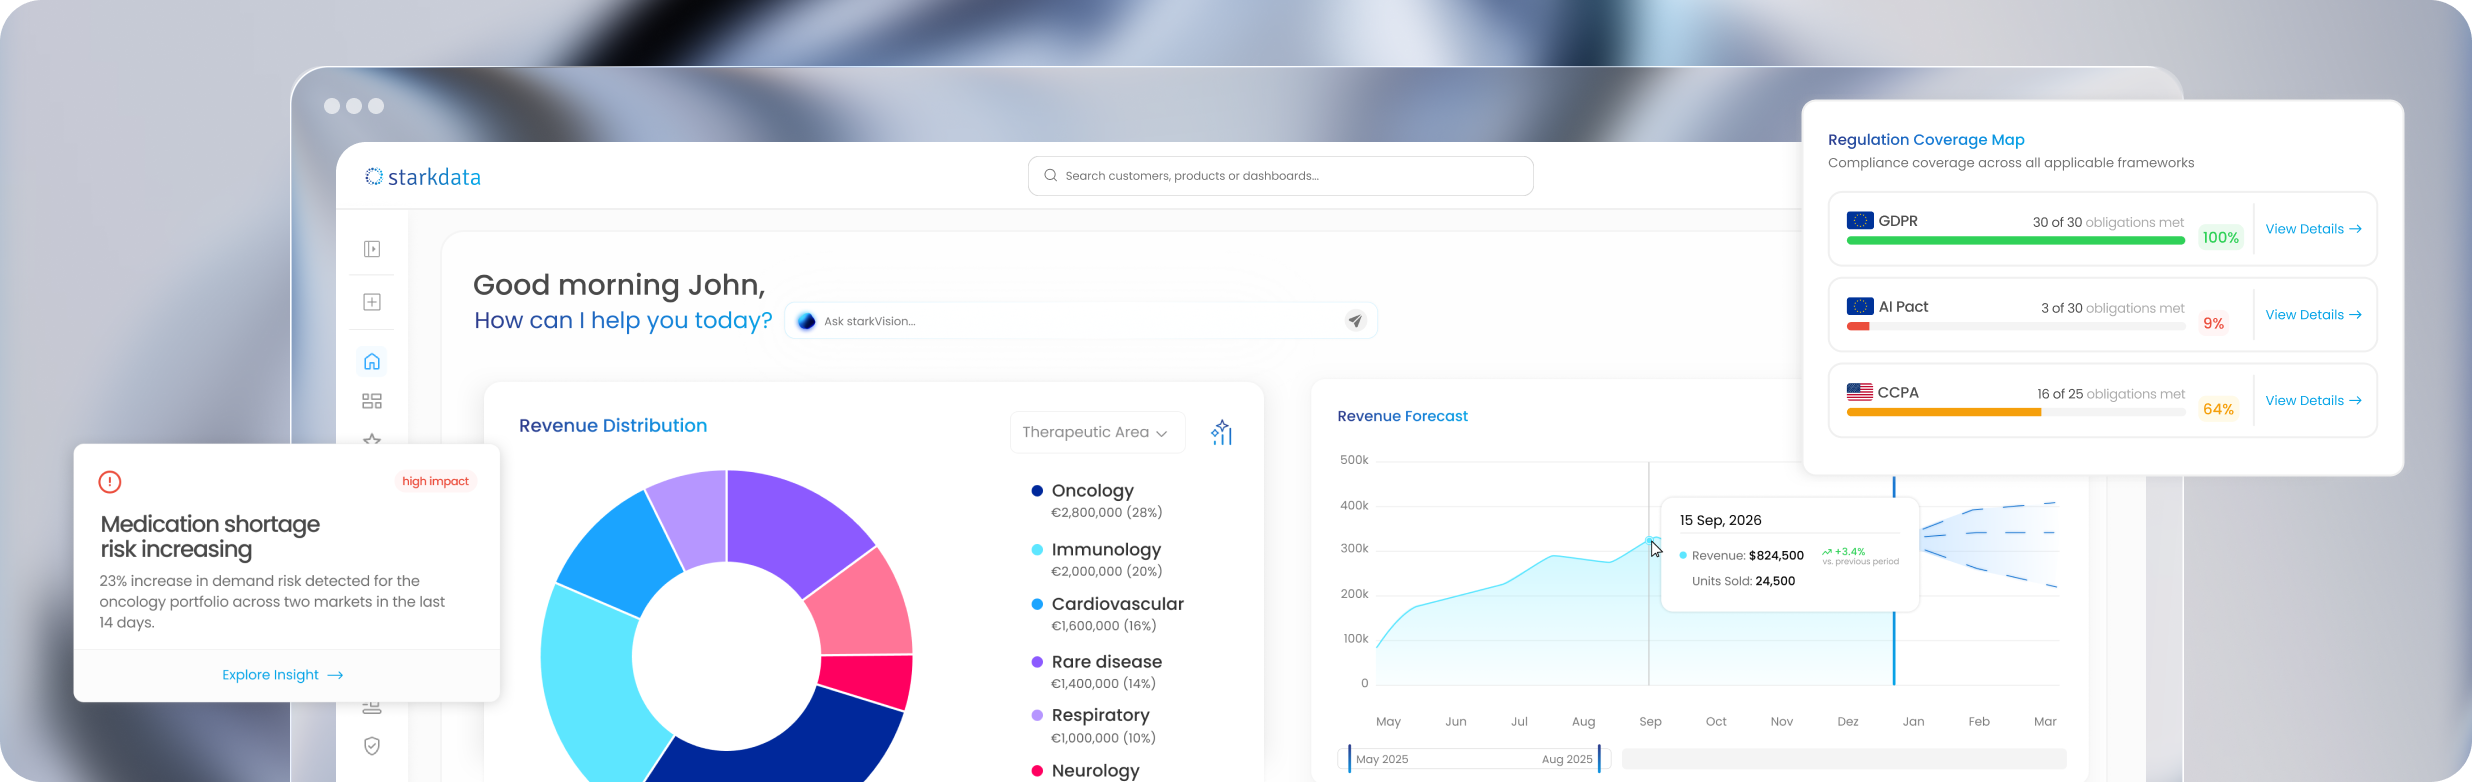2472x782 pixels.
Task: Click the 100% badge for GDPR
Action: coord(2220,238)
